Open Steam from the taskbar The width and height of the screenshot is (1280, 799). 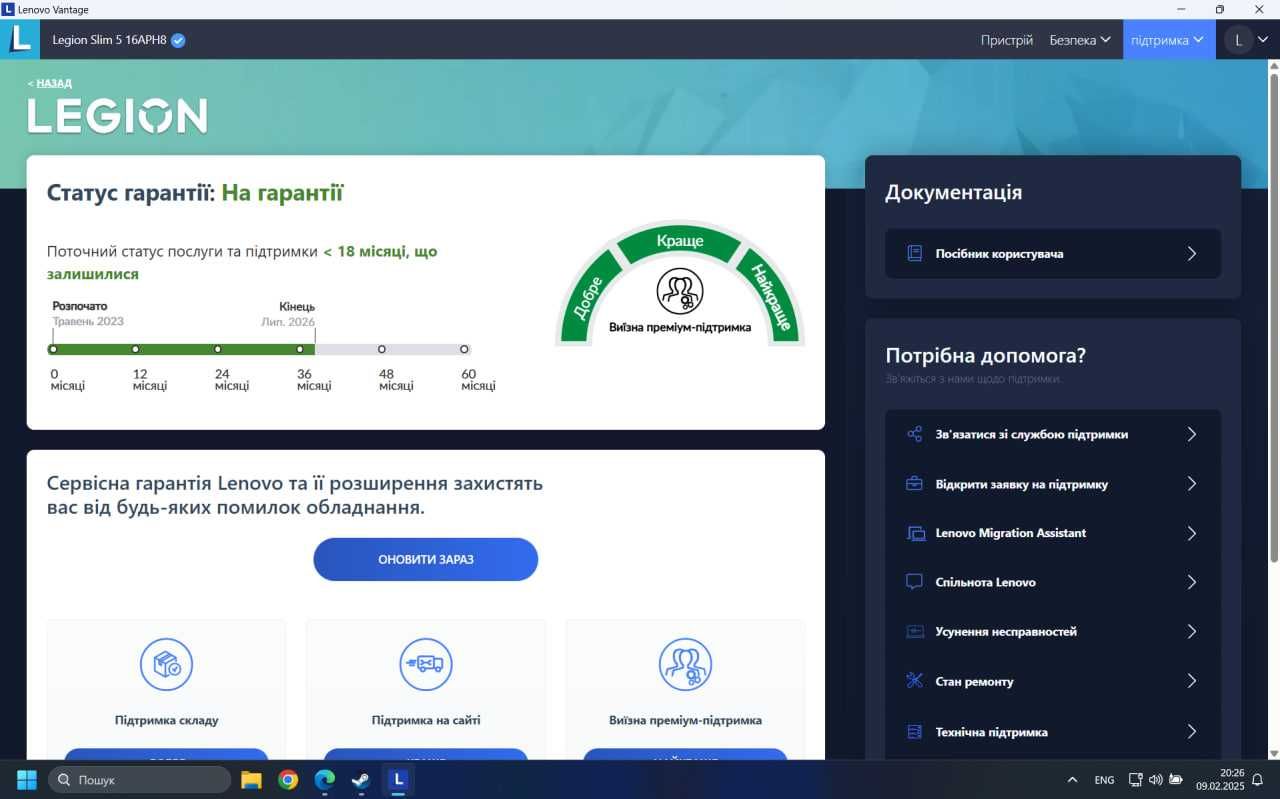tap(361, 779)
